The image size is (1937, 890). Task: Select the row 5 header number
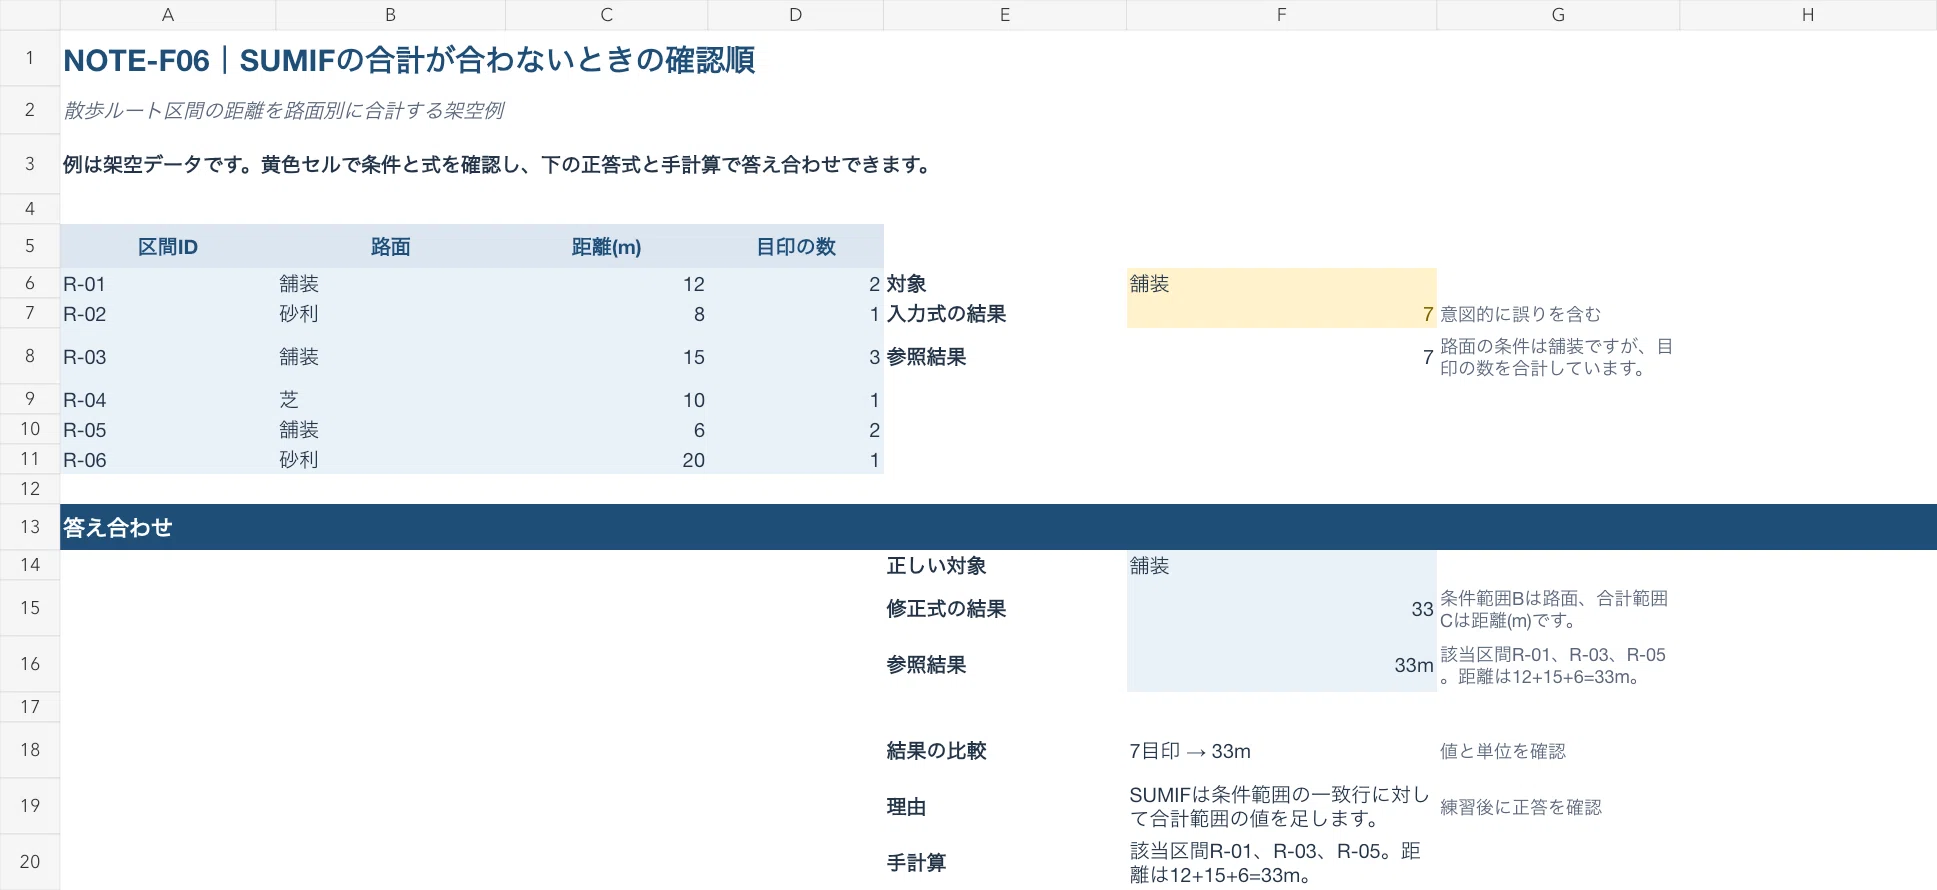pyautogui.click(x=30, y=246)
